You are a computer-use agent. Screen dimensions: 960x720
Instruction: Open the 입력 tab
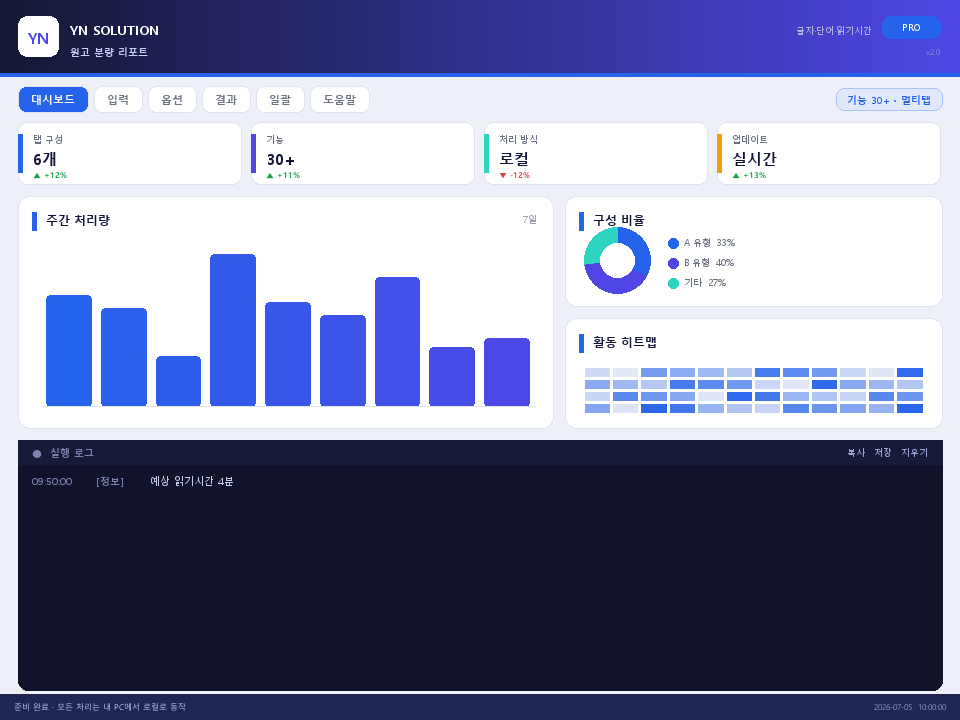[x=118, y=99]
